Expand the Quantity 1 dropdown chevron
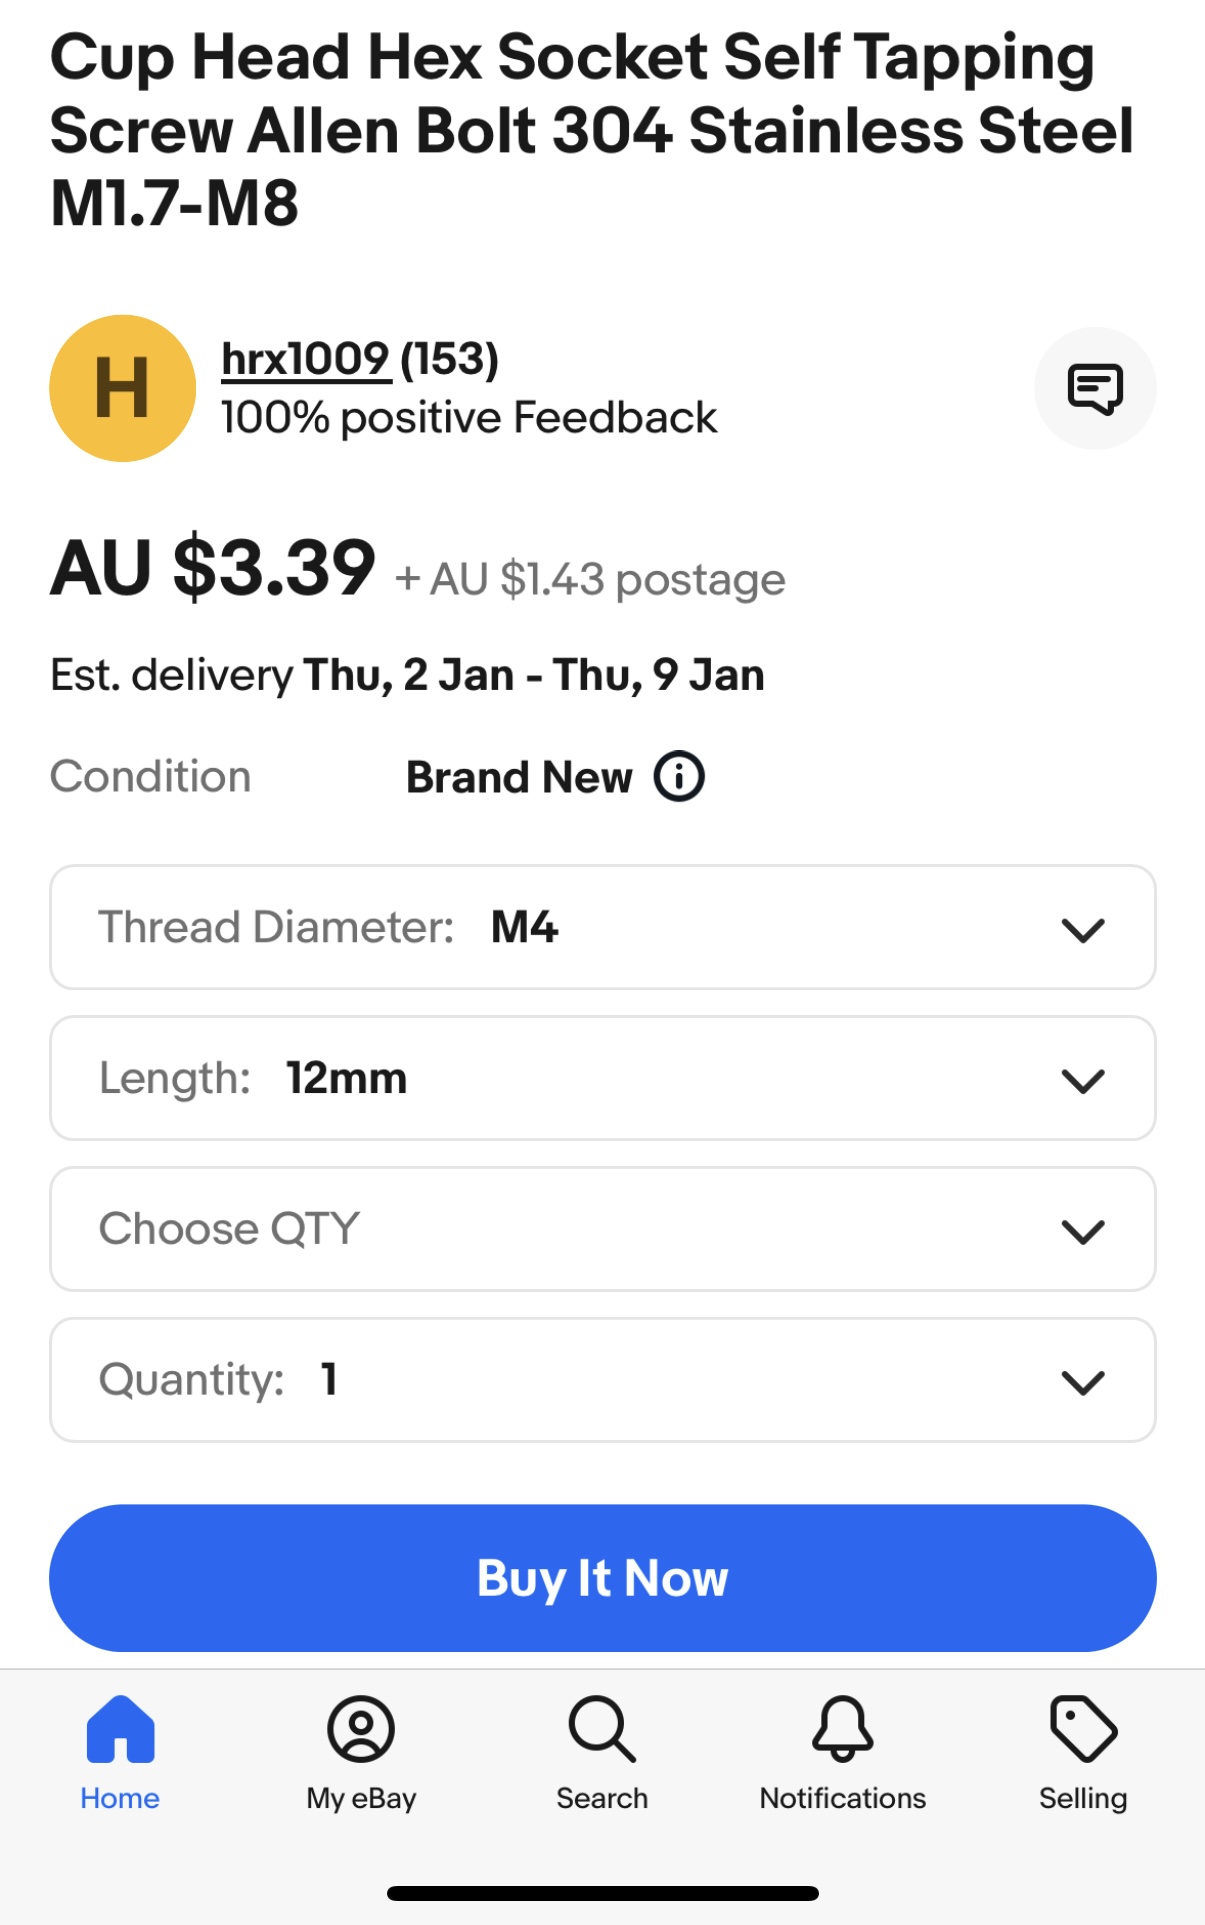The height and width of the screenshot is (1925, 1205). [x=1083, y=1382]
